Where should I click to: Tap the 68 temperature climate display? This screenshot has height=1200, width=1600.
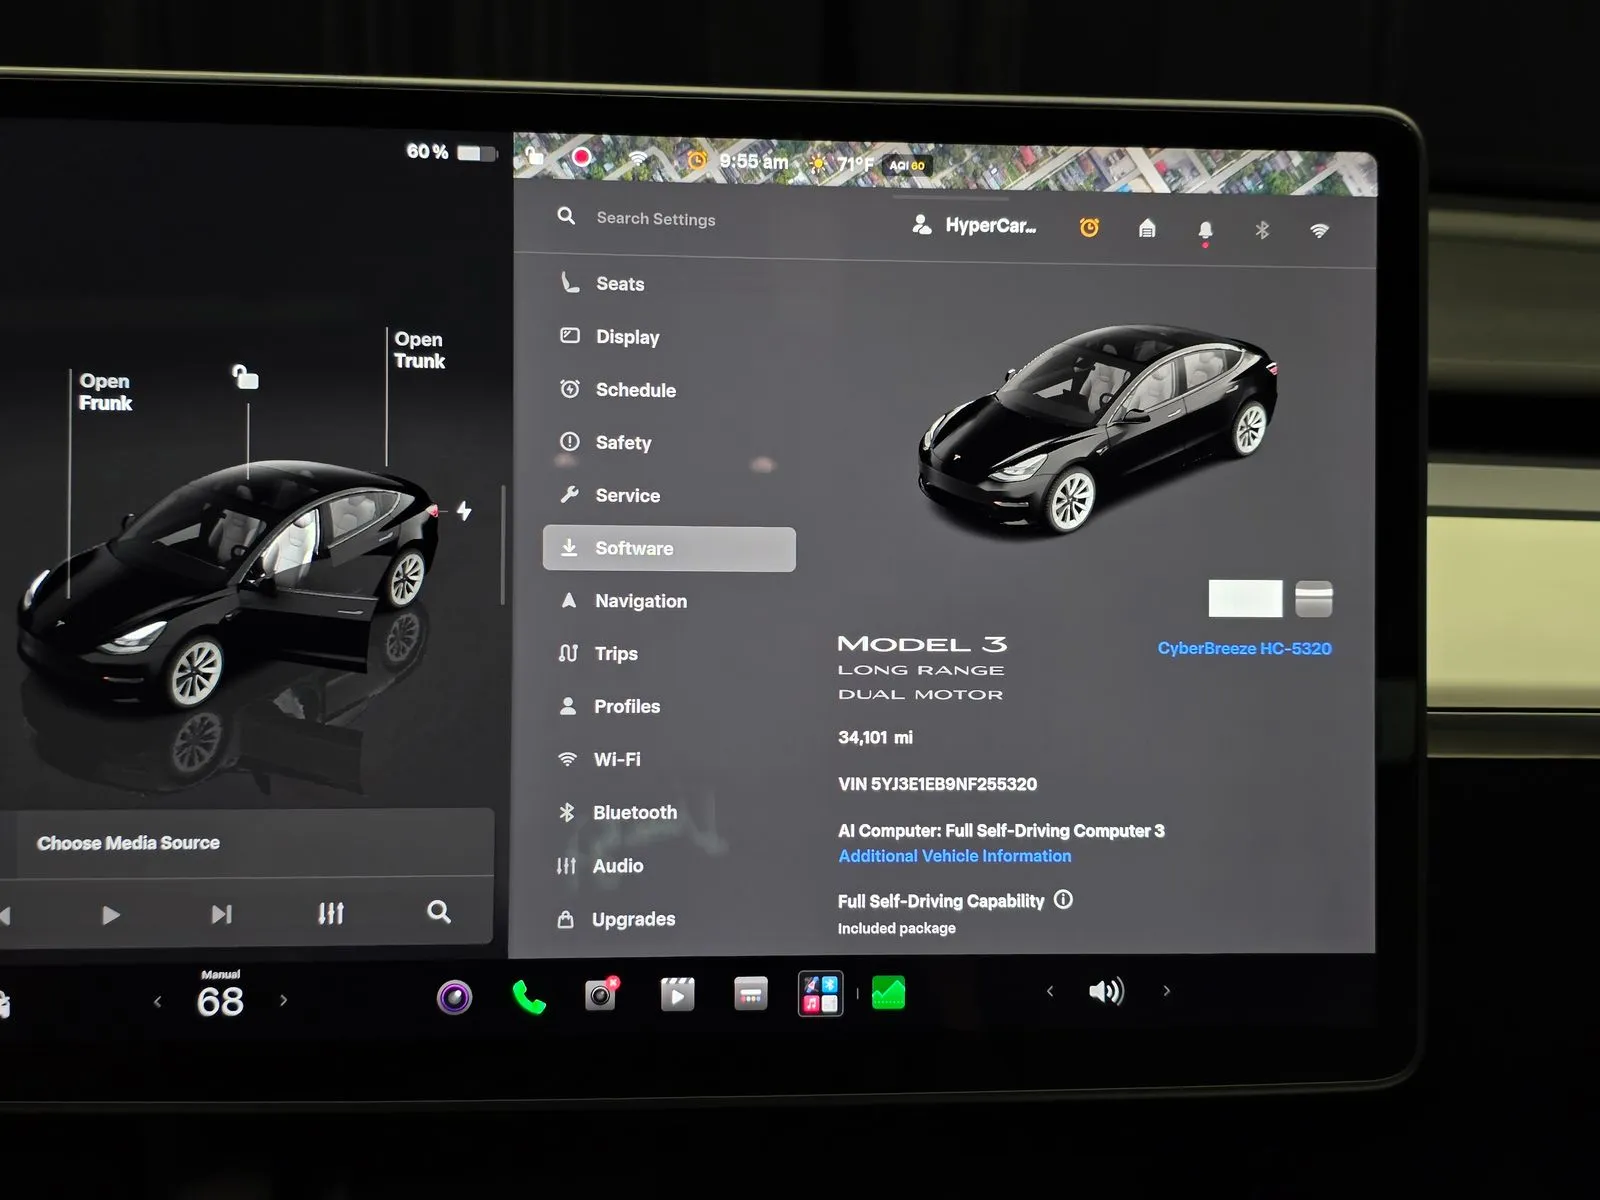tap(220, 1001)
